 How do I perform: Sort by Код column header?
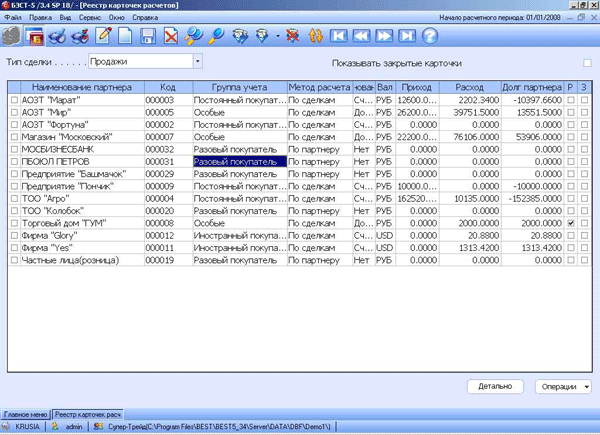168,87
